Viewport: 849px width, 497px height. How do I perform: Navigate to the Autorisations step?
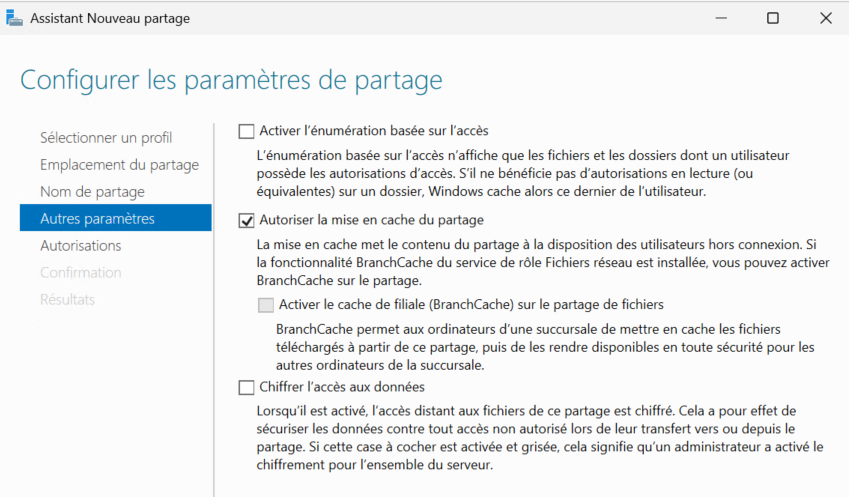click(x=80, y=245)
